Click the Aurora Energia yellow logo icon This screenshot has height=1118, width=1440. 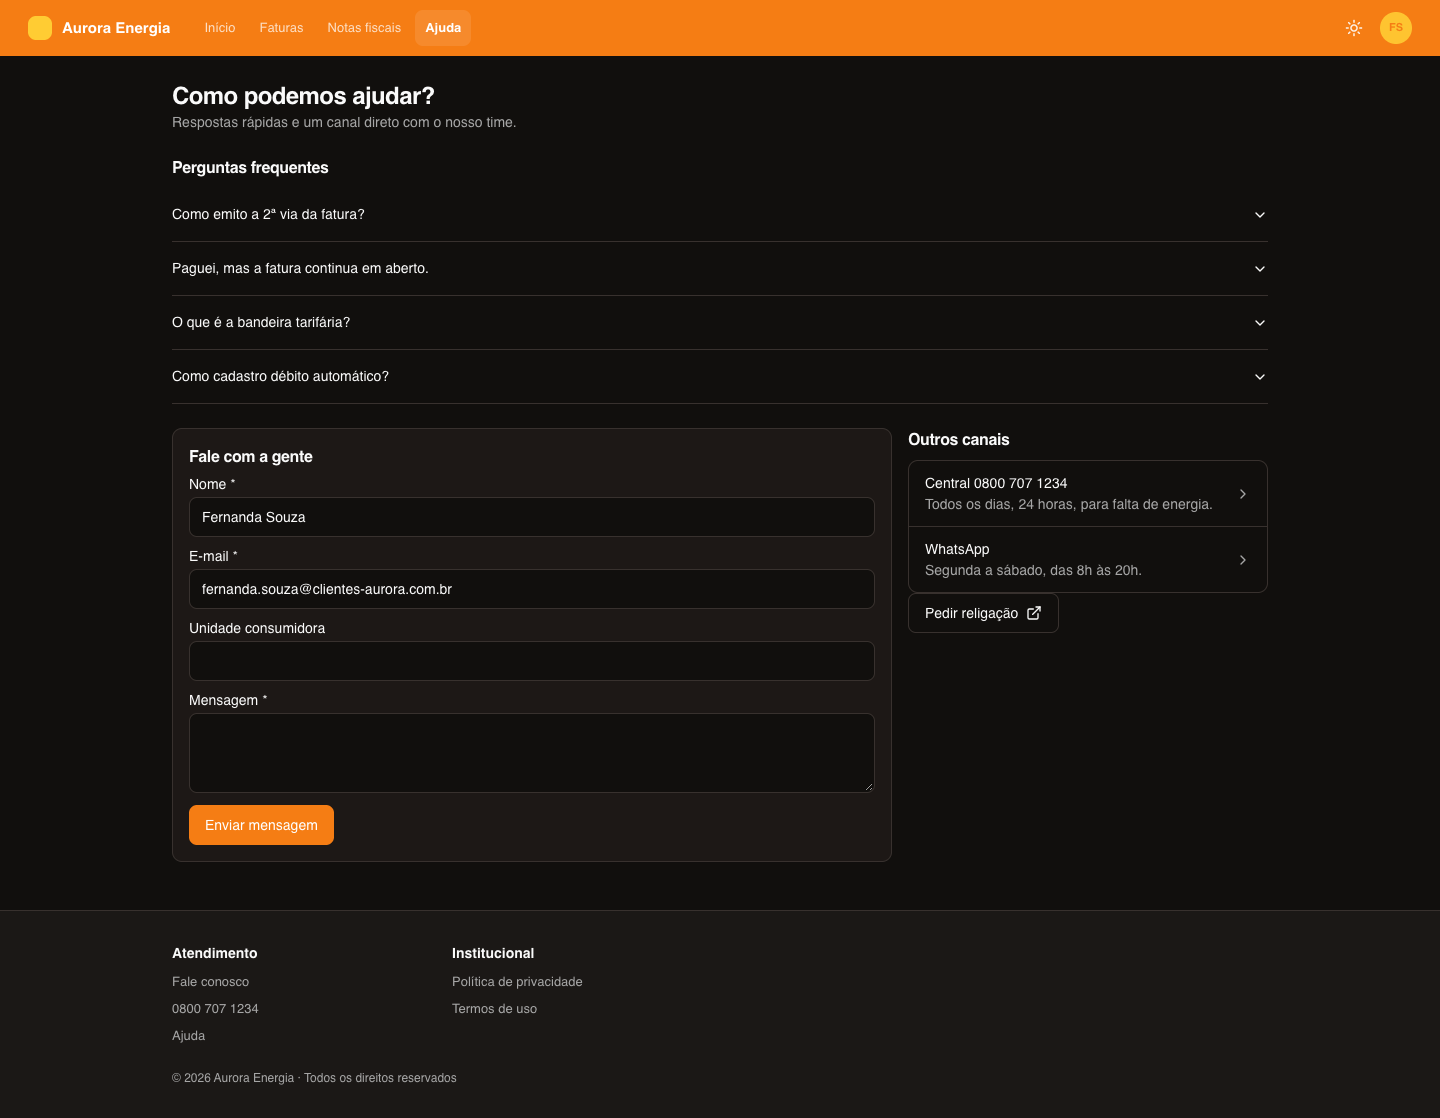[x=40, y=28]
